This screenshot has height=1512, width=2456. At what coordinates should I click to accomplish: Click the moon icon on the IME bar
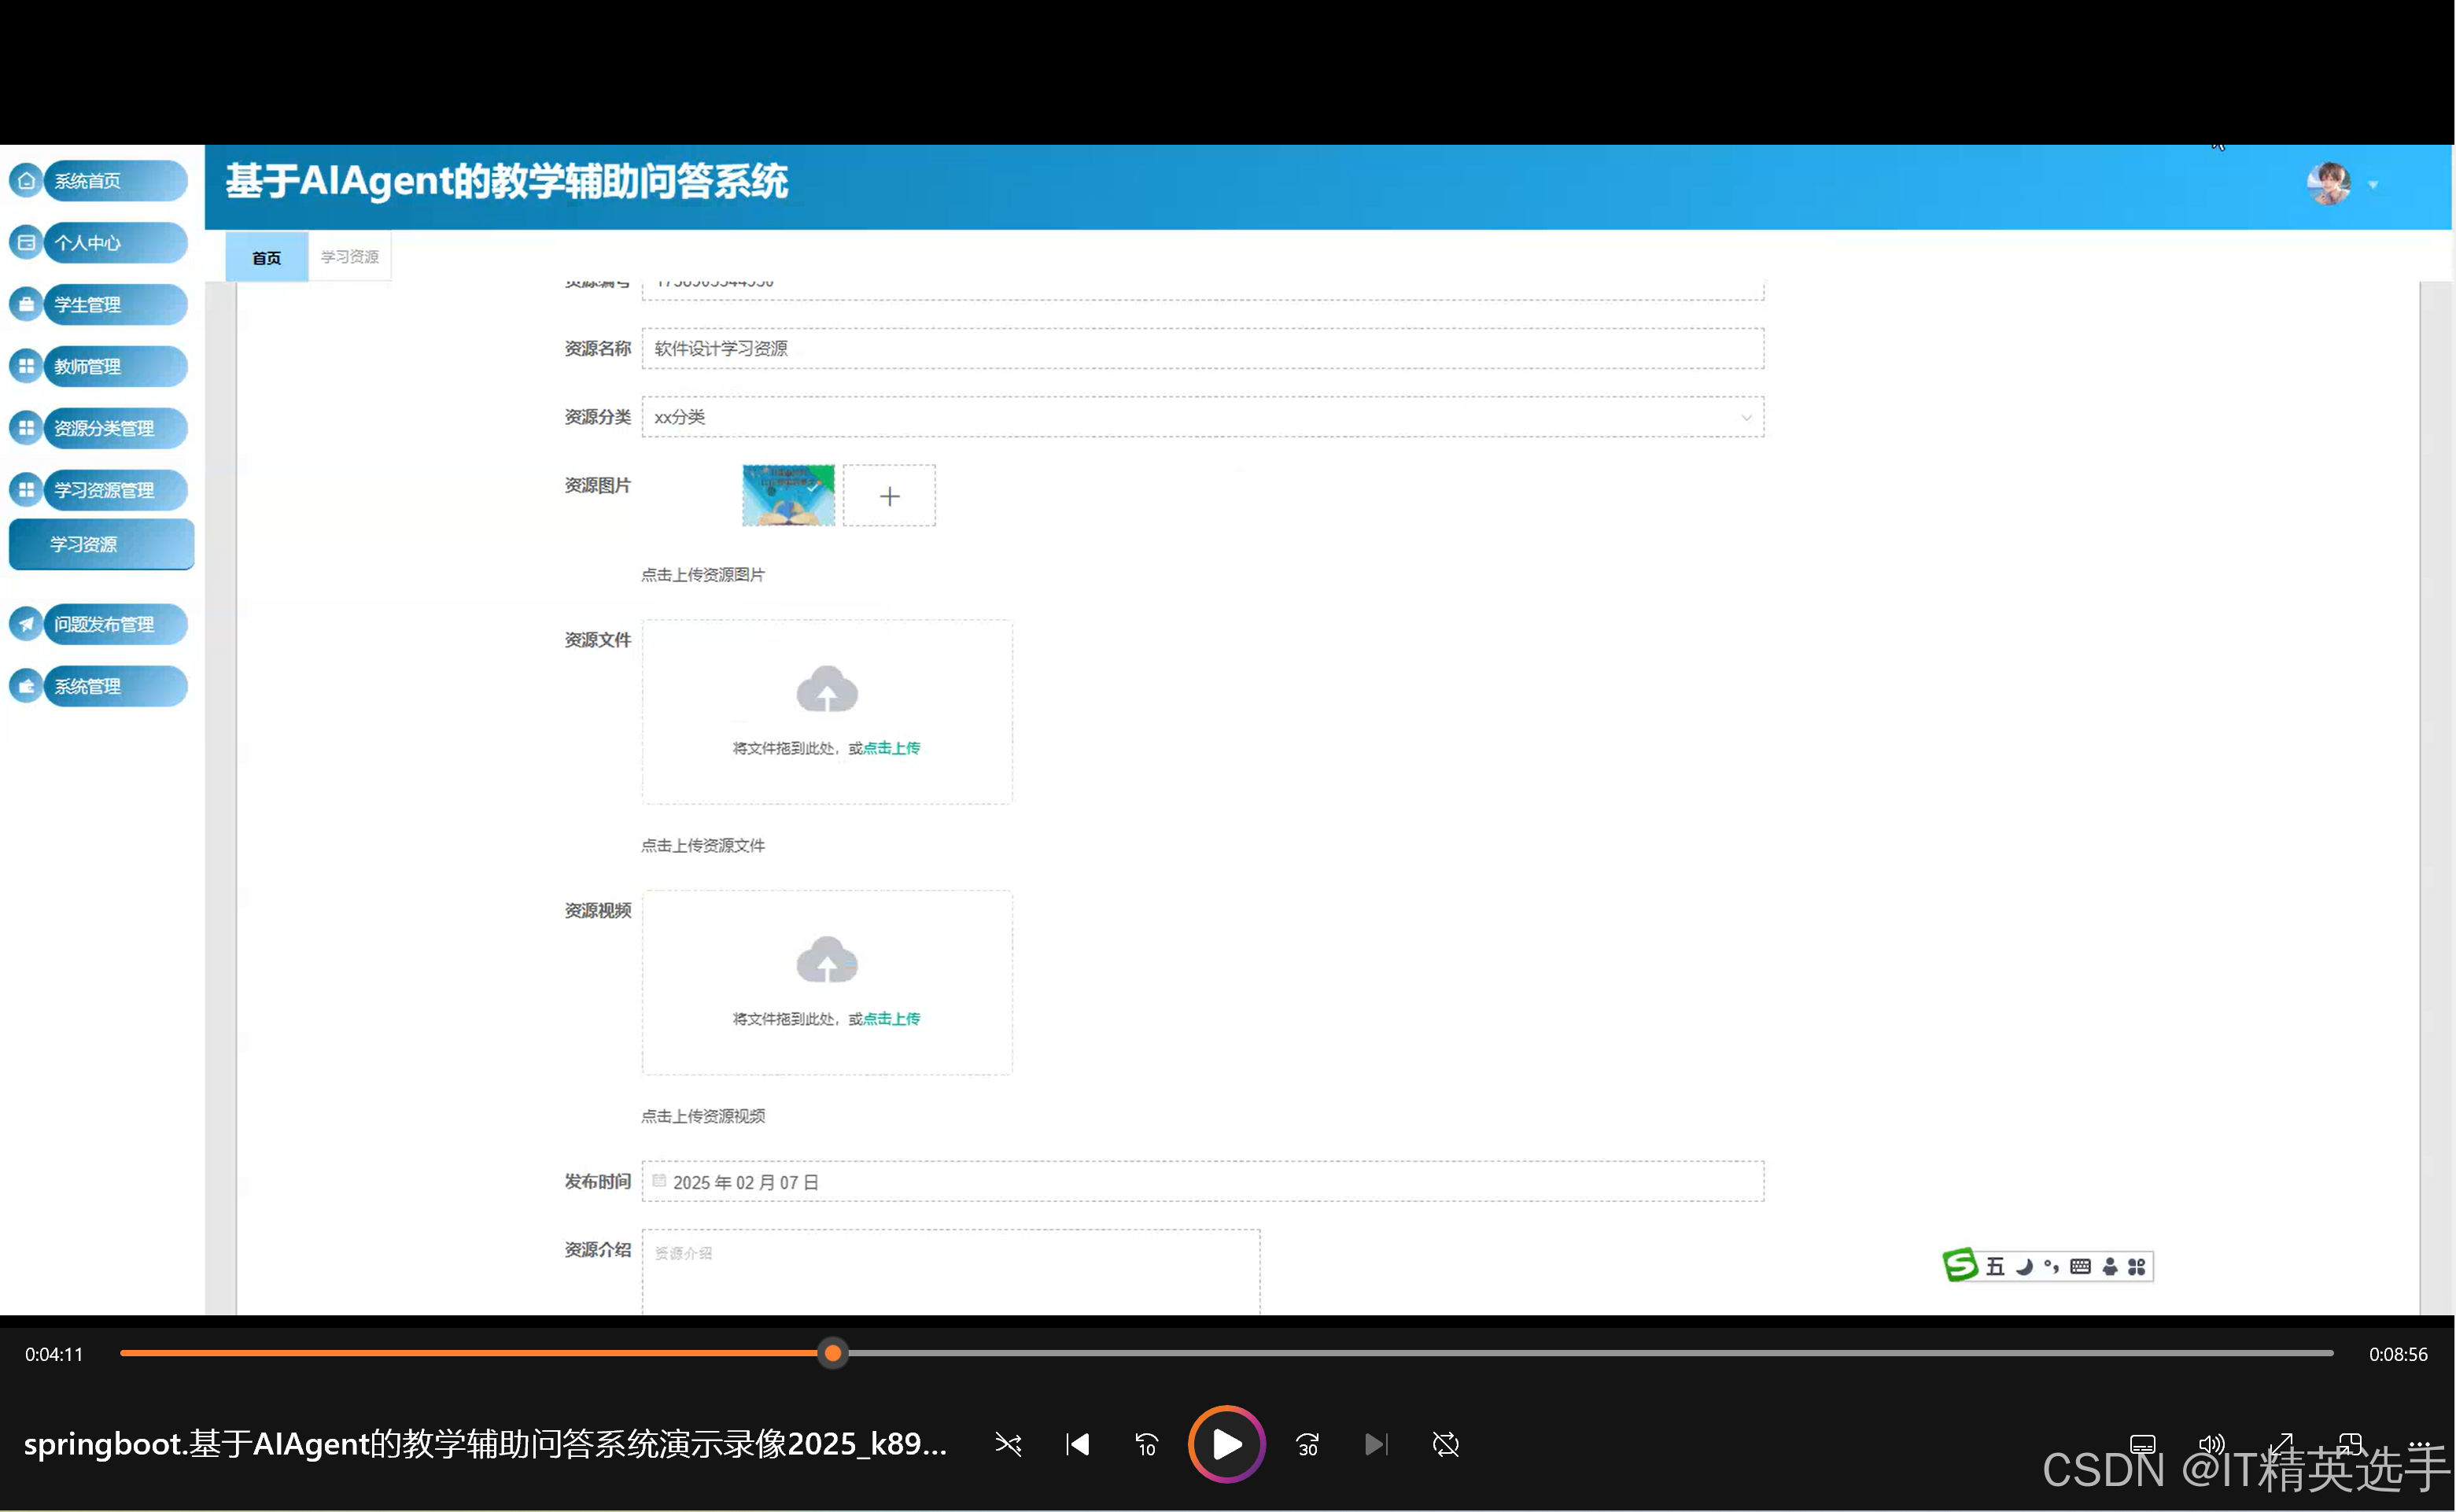(2025, 1267)
